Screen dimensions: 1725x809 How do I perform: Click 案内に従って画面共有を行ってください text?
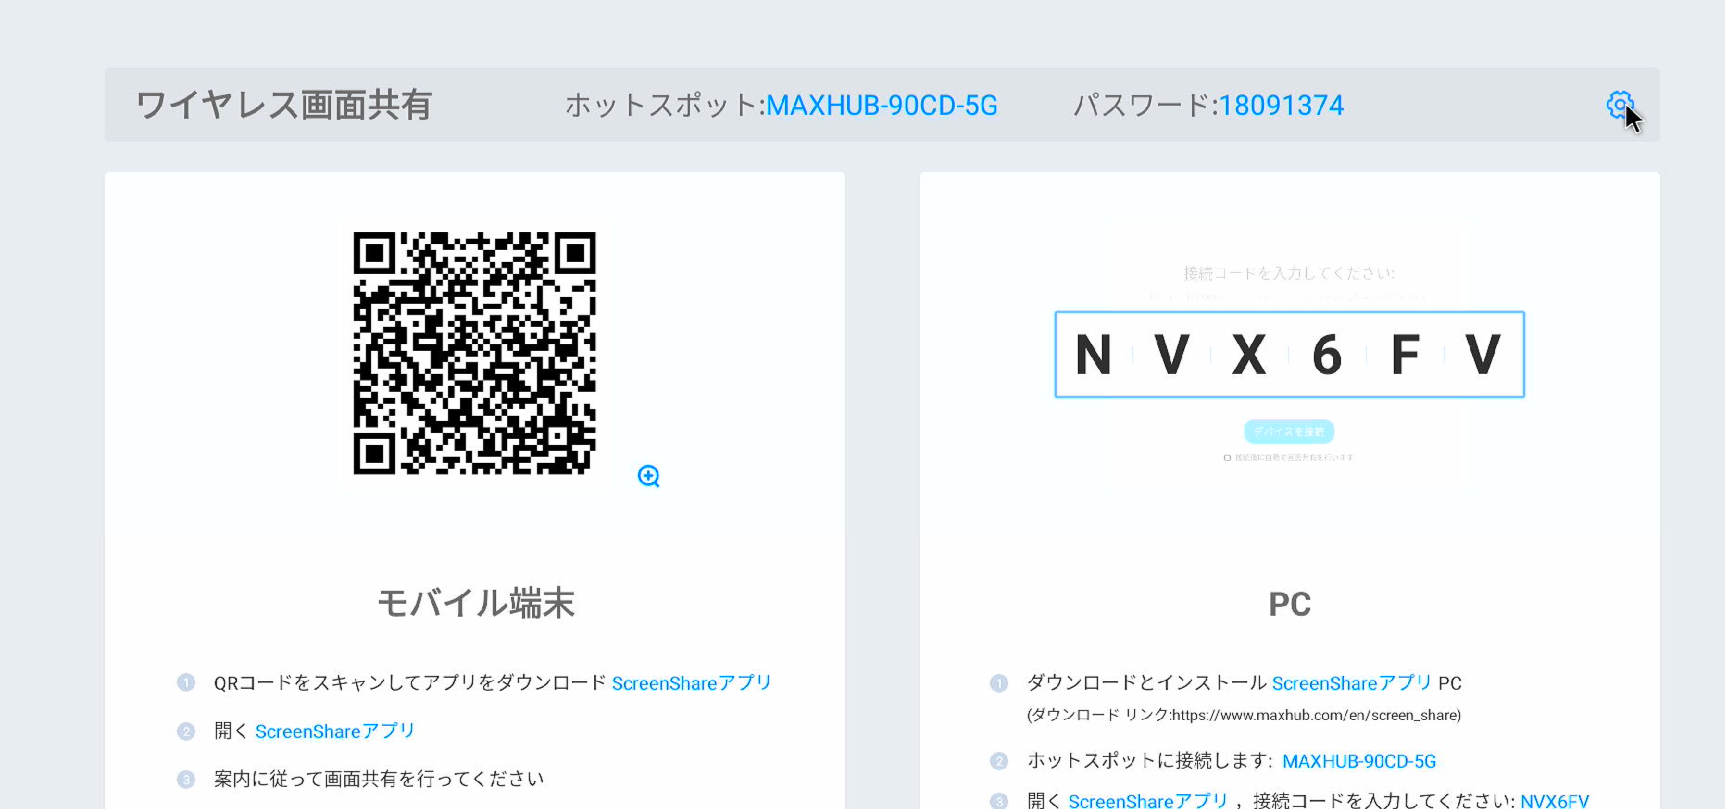pyautogui.click(x=379, y=779)
